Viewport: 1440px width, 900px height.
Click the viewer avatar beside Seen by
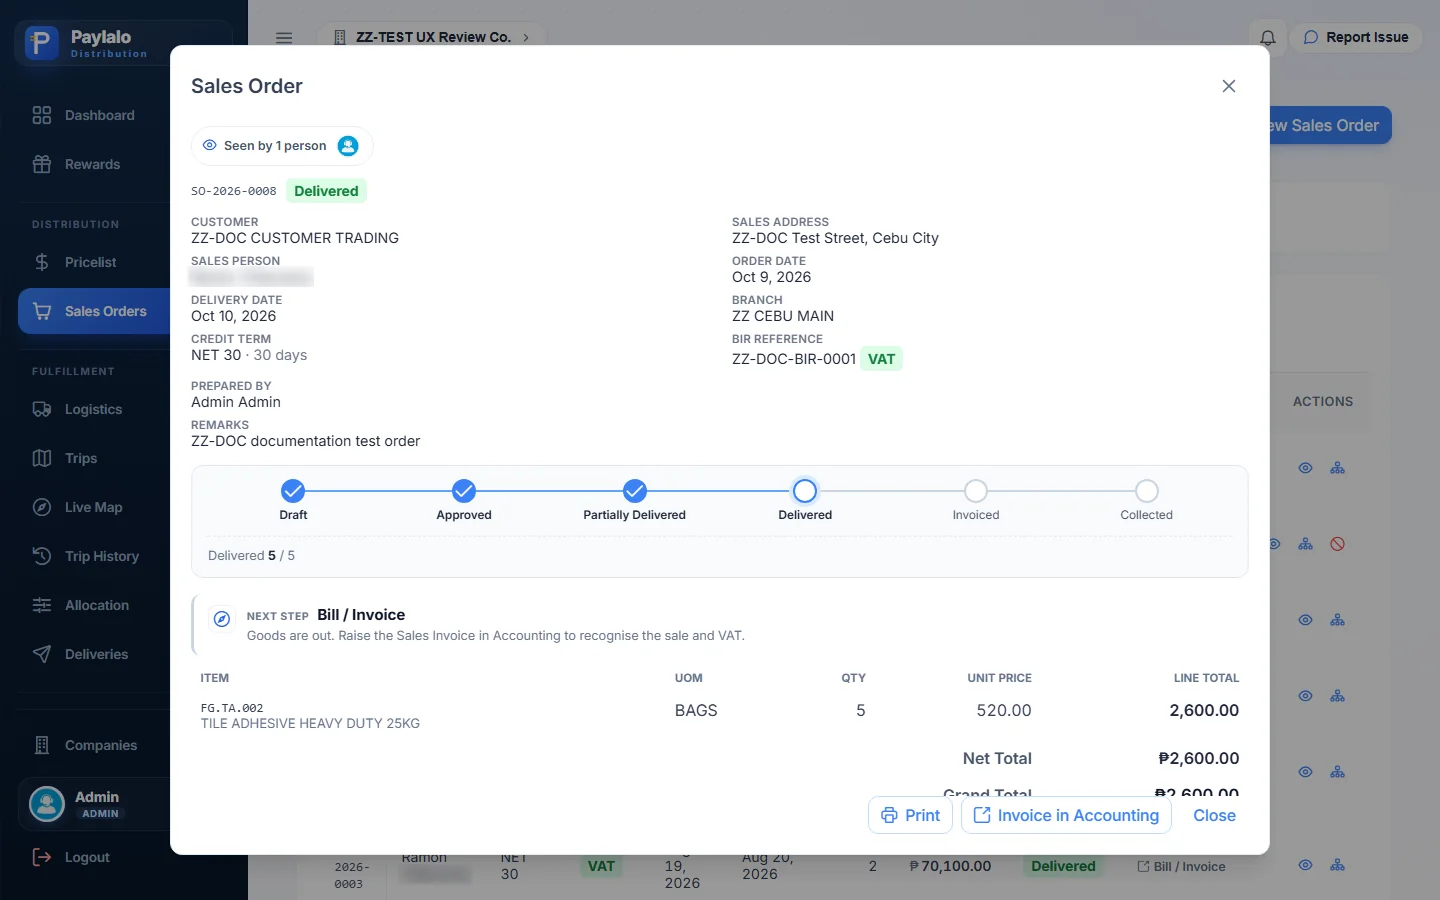coord(348,146)
